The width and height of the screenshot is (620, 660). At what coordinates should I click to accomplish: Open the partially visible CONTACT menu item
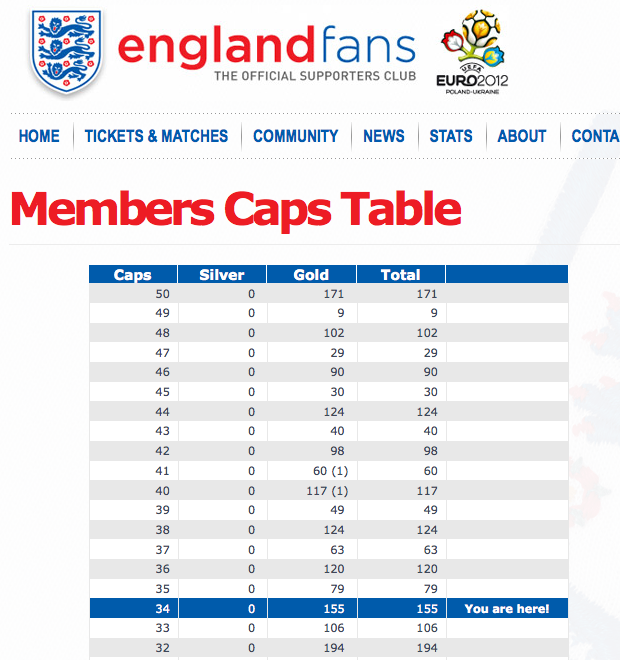coord(596,136)
